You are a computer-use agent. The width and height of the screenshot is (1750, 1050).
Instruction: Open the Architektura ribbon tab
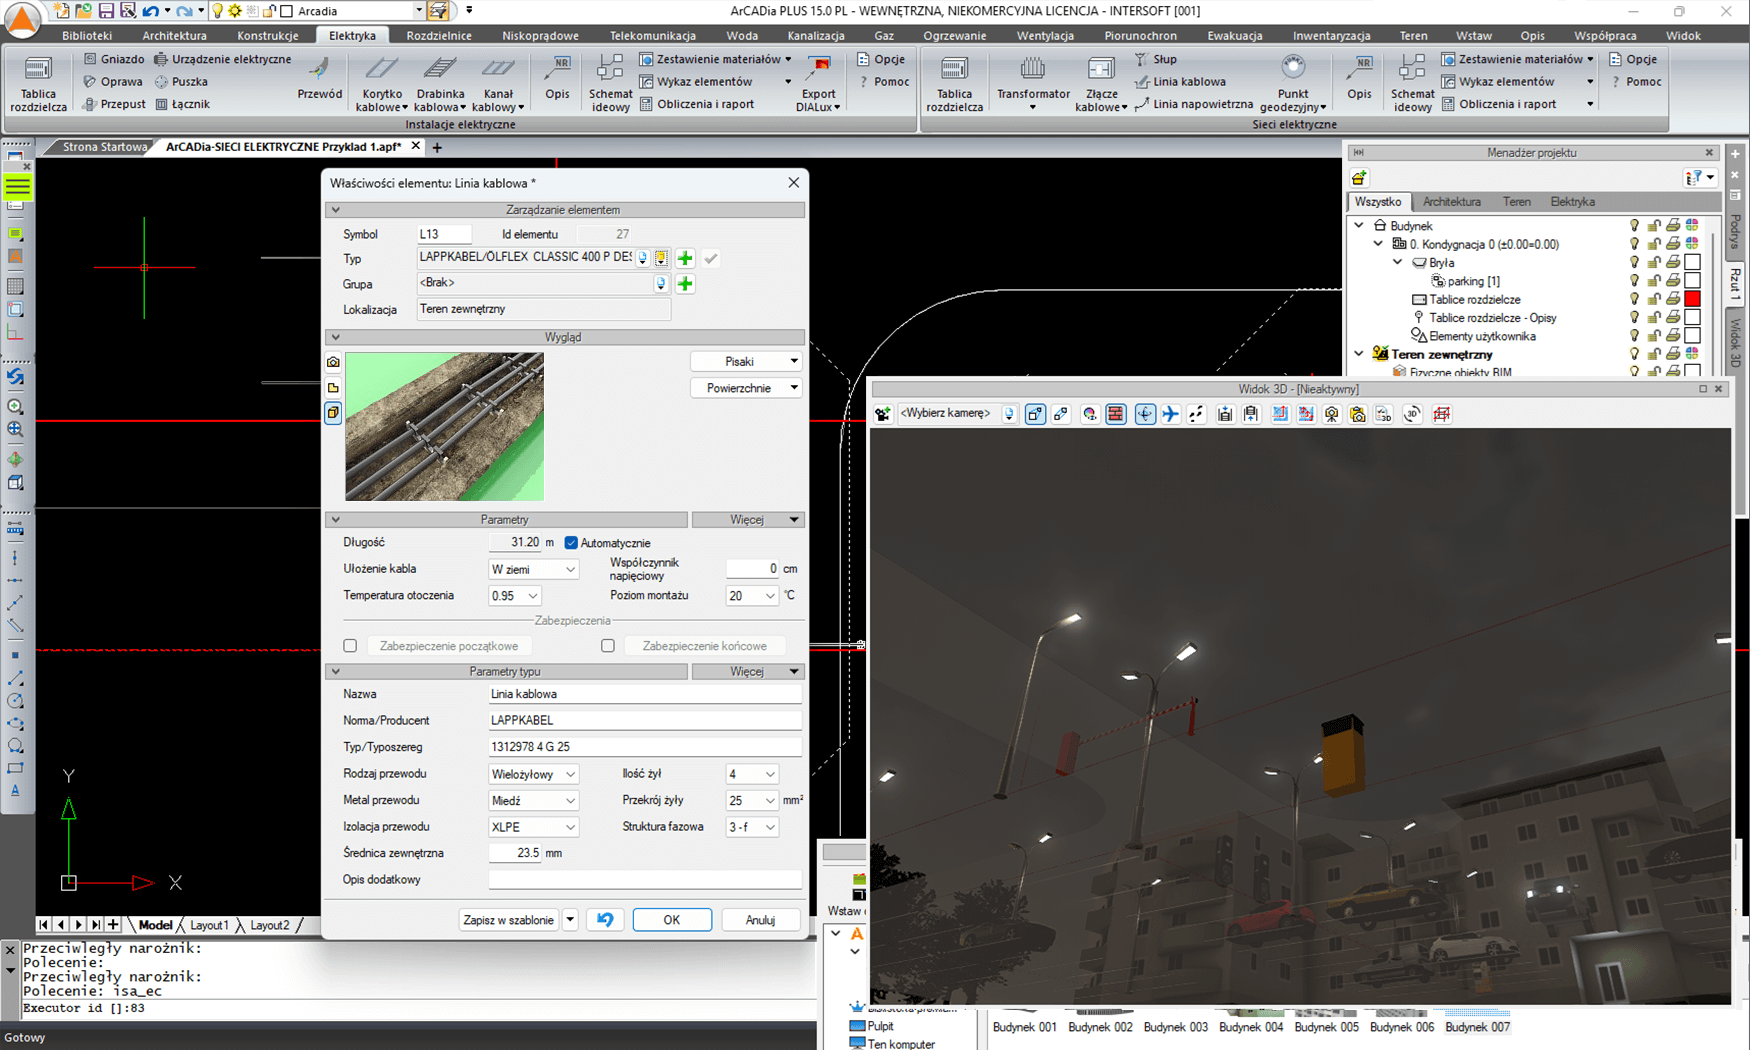pyautogui.click(x=174, y=35)
